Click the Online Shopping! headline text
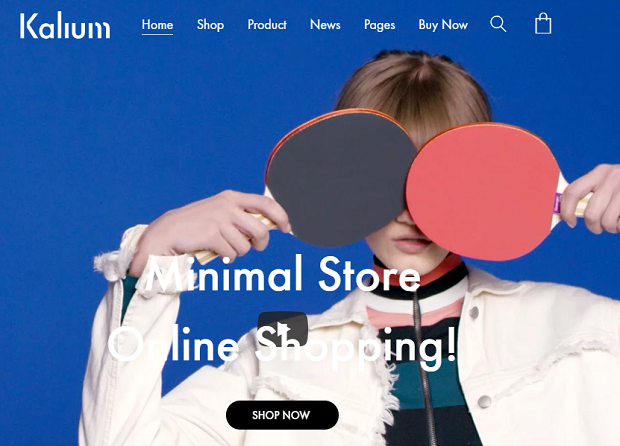This screenshot has width=620, height=446. tap(282, 345)
